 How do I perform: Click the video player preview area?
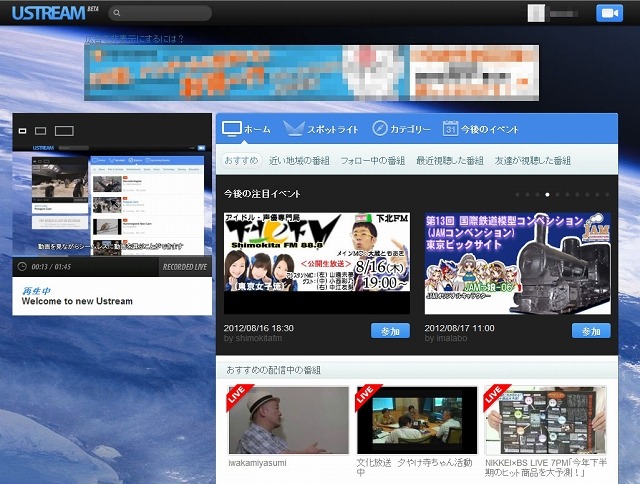coord(112,200)
